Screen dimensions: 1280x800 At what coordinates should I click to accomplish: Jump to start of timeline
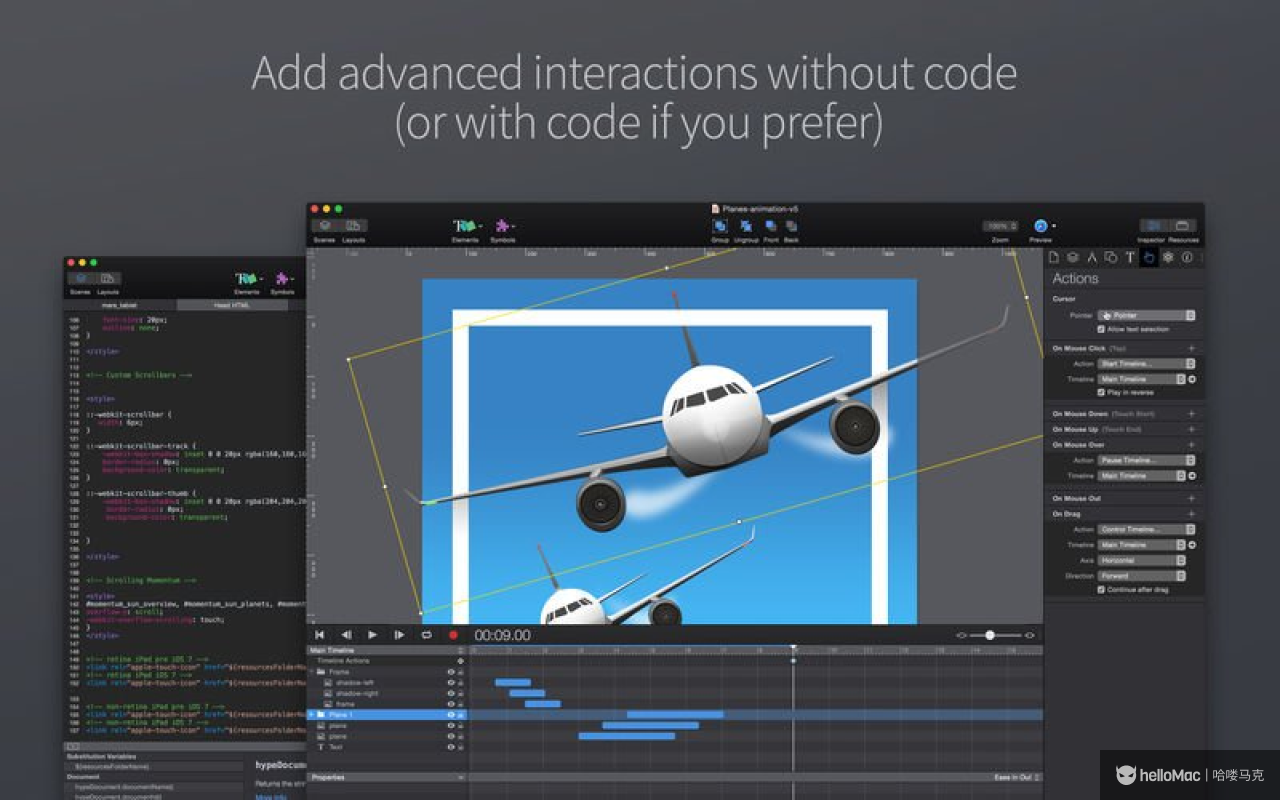pyautogui.click(x=320, y=634)
